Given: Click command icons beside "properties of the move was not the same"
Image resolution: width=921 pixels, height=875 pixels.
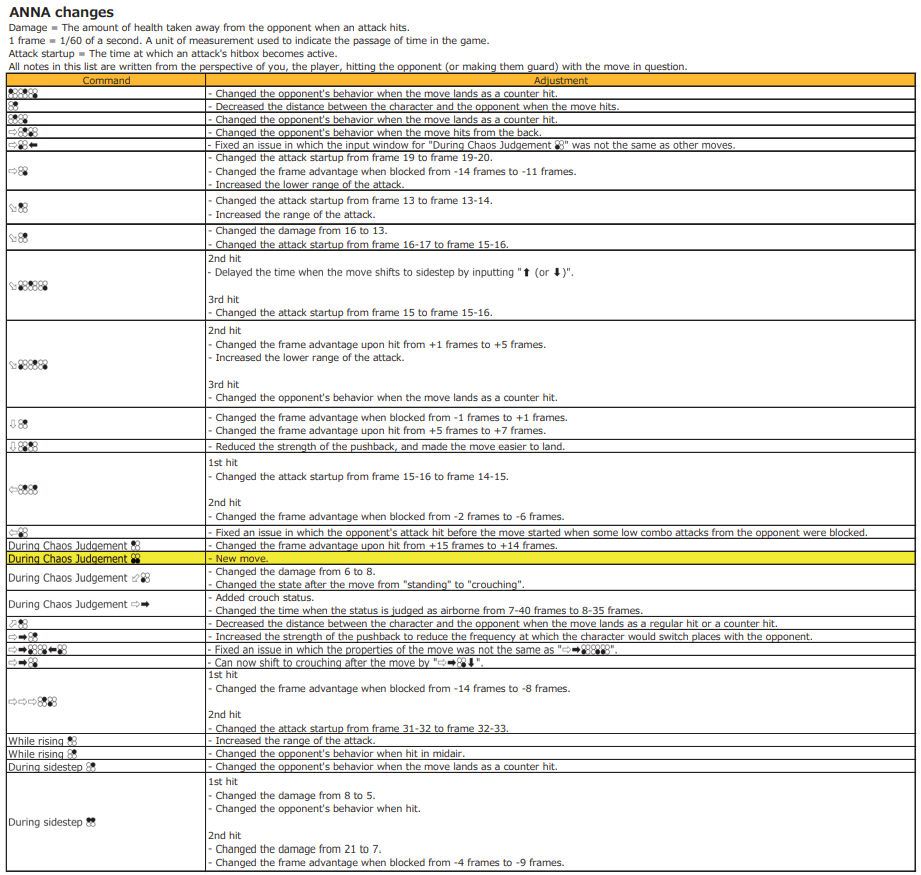Looking at the screenshot, I should tap(38, 649).
